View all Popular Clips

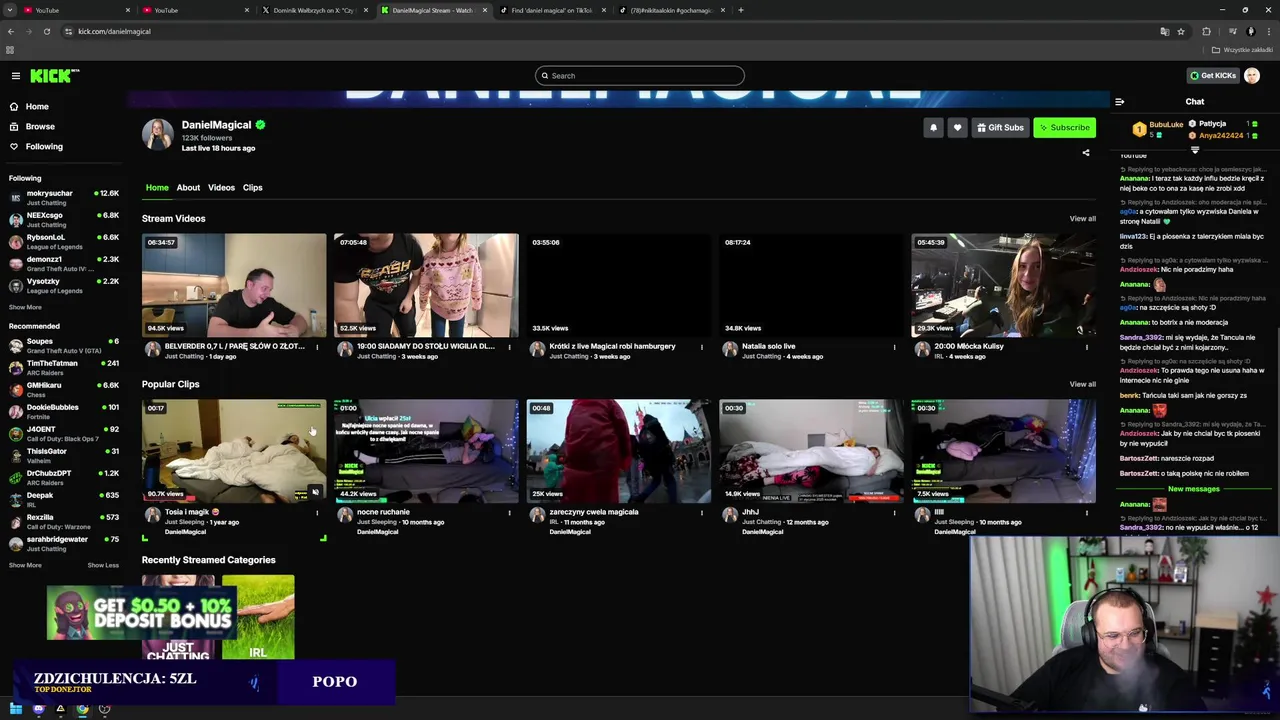[x=1082, y=384]
